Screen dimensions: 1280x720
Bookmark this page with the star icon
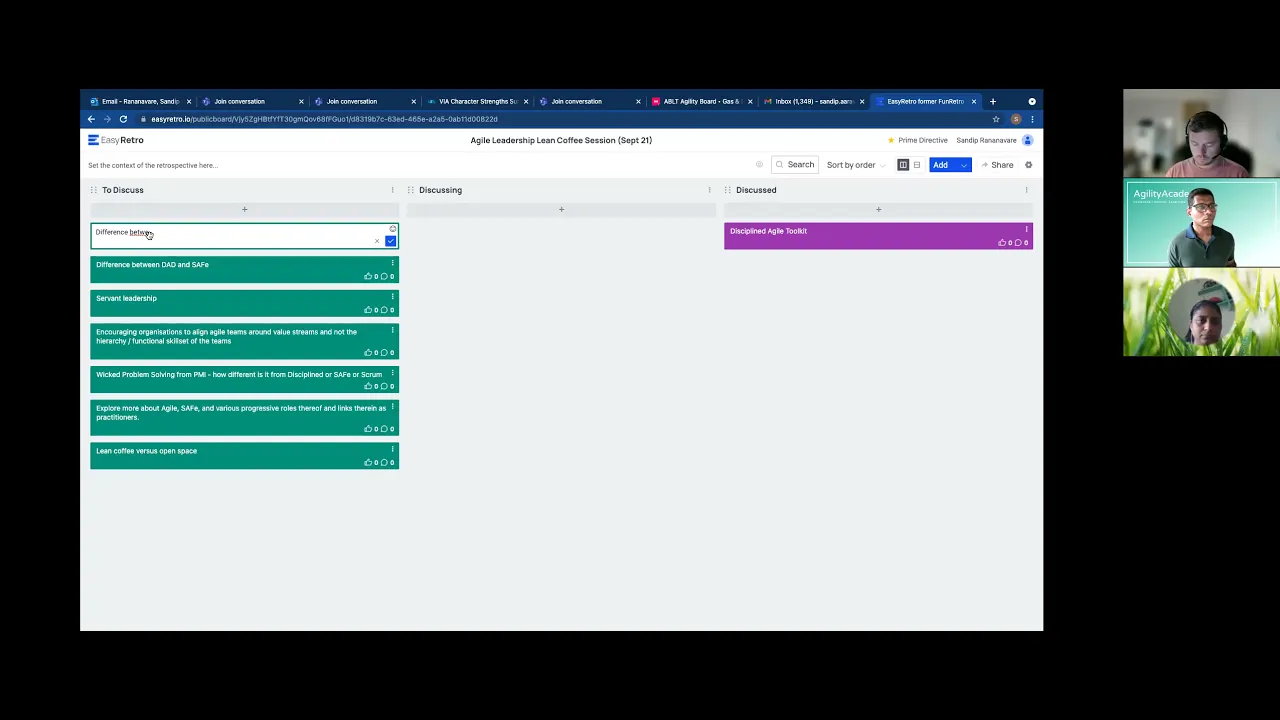click(x=996, y=119)
